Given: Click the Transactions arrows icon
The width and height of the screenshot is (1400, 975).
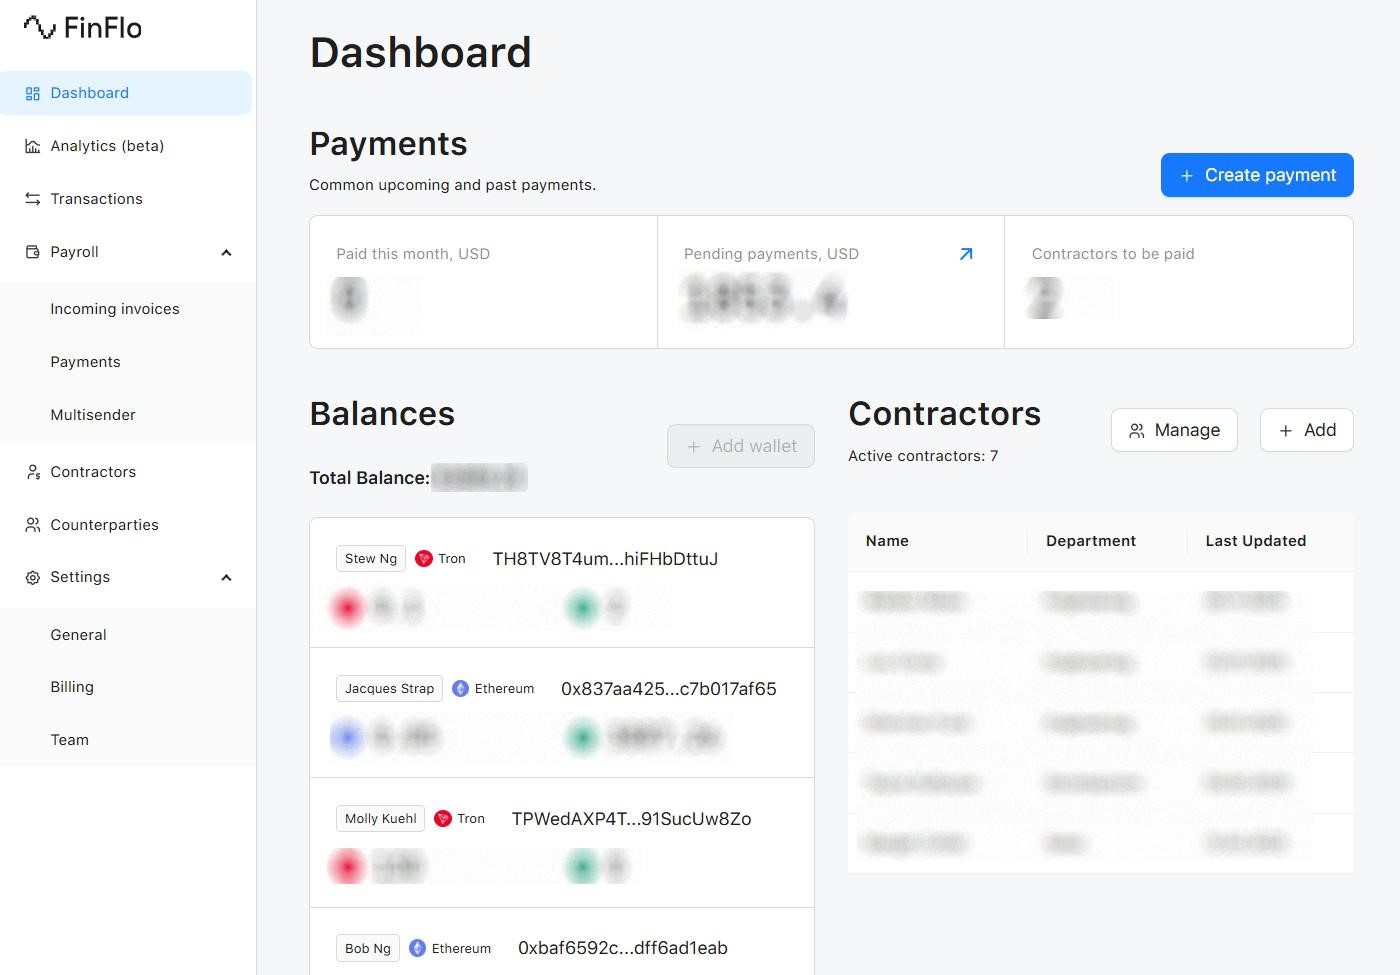Looking at the screenshot, I should 33,199.
